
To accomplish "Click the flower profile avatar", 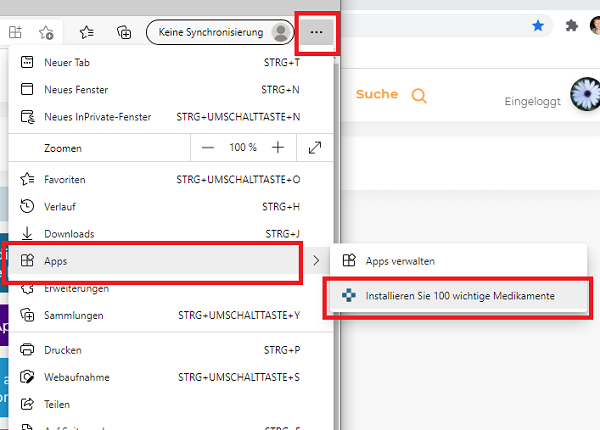I will 585,94.
